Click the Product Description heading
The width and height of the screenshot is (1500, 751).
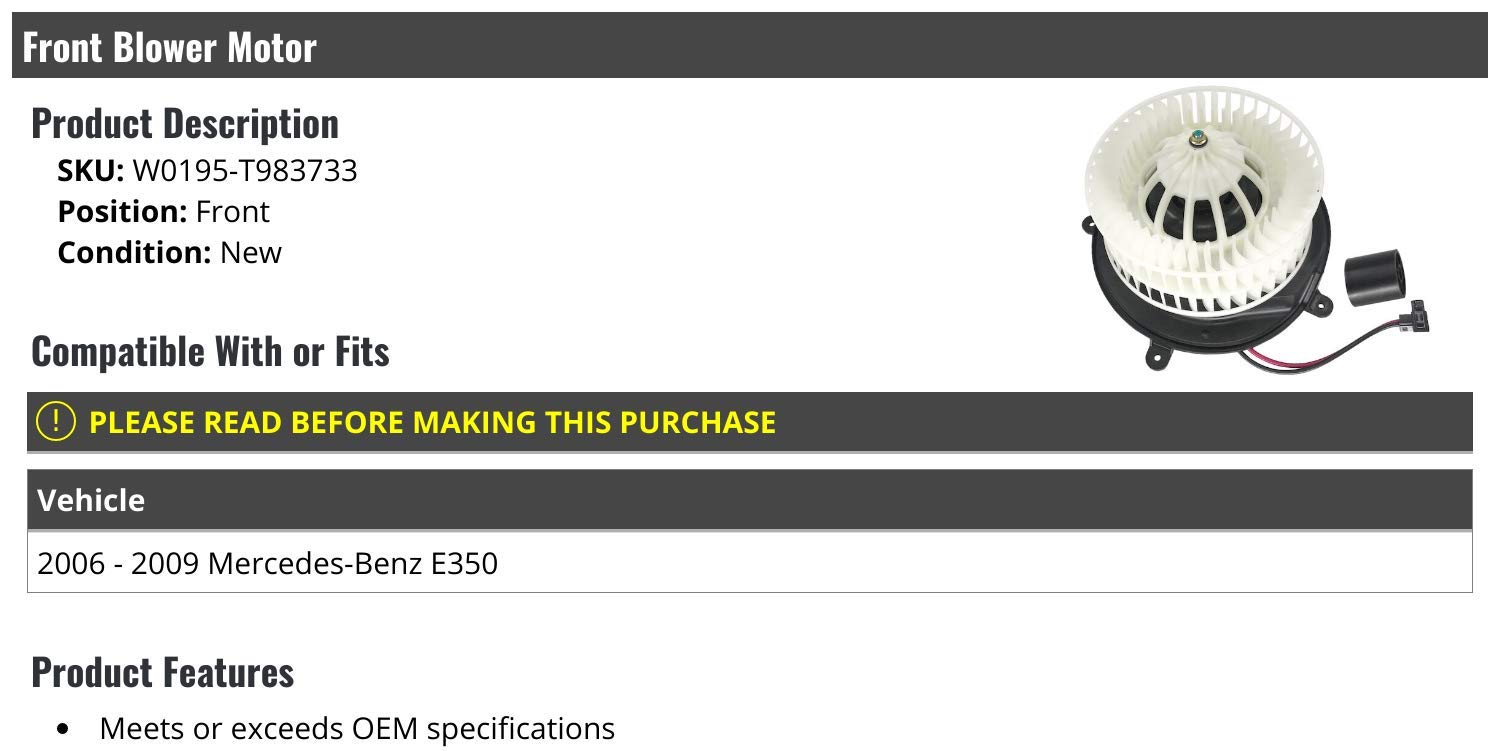coord(185,123)
